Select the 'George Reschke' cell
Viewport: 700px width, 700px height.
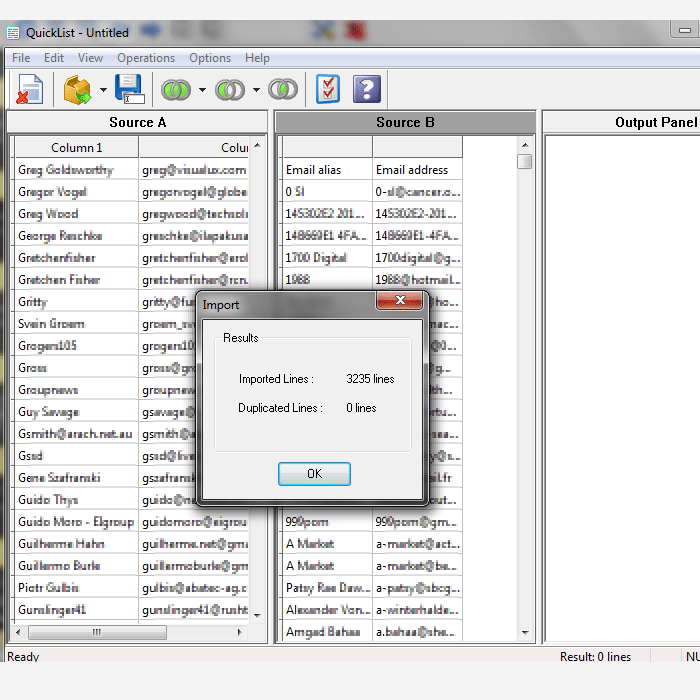click(x=76, y=236)
